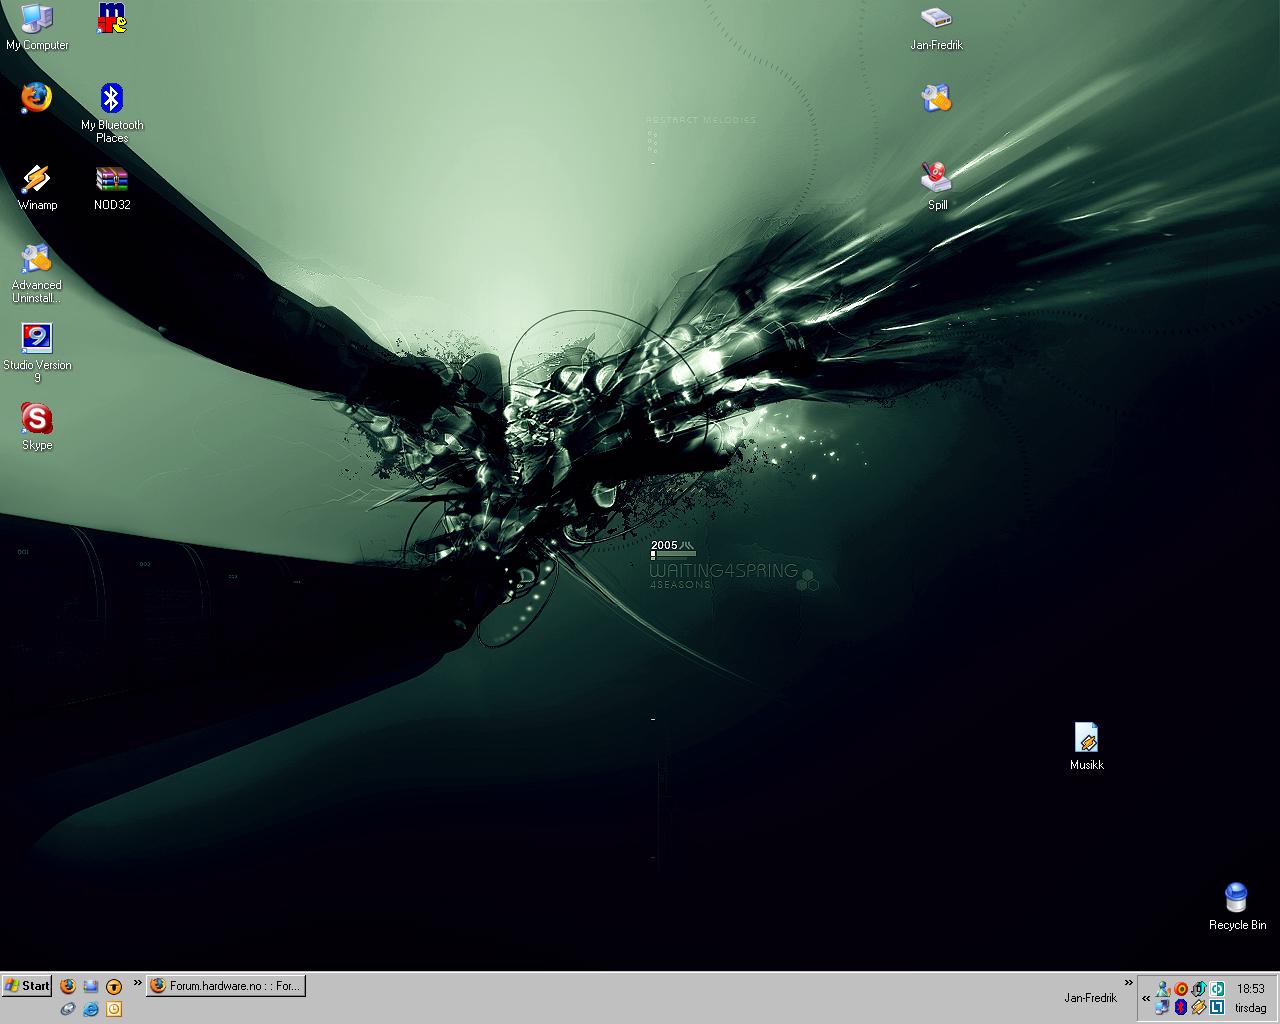The image size is (1280, 1024).
Task: Select the mIRC desktop icon
Action: (x=112, y=18)
